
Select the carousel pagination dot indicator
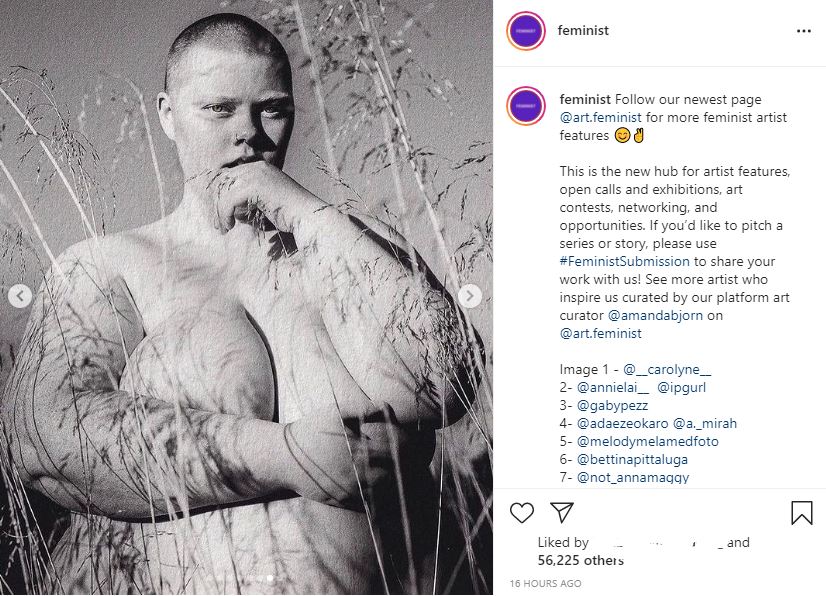270,578
